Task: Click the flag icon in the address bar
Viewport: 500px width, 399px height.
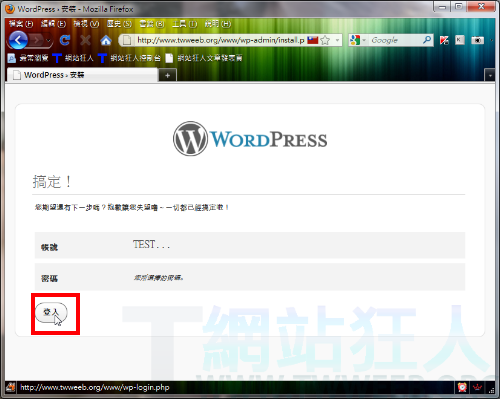Action: click(x=313, y=40)
